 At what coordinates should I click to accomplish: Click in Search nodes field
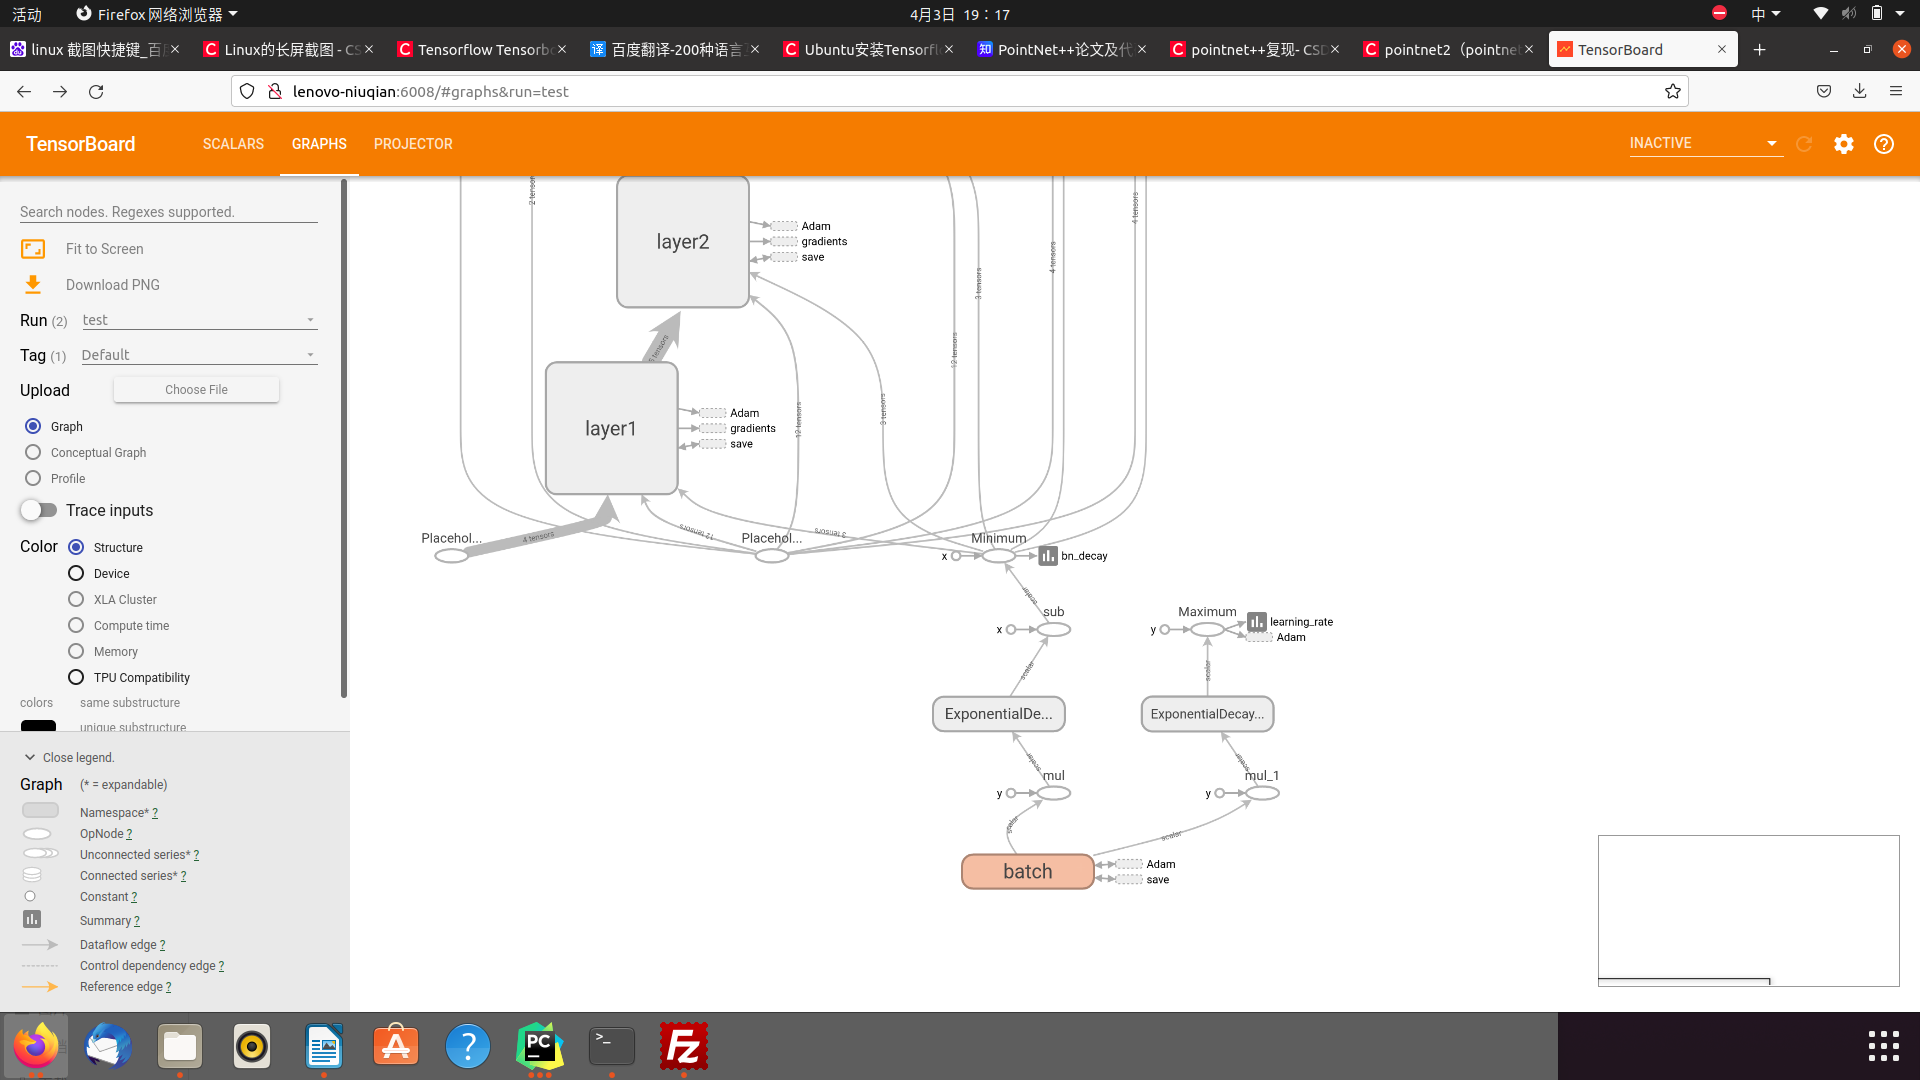pyautogui.click(x=169, y=212)
